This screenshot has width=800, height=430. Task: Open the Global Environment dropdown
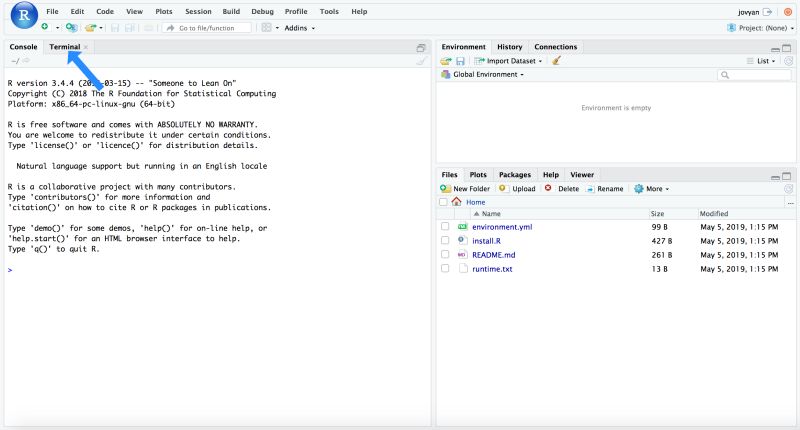pos(482,74)
